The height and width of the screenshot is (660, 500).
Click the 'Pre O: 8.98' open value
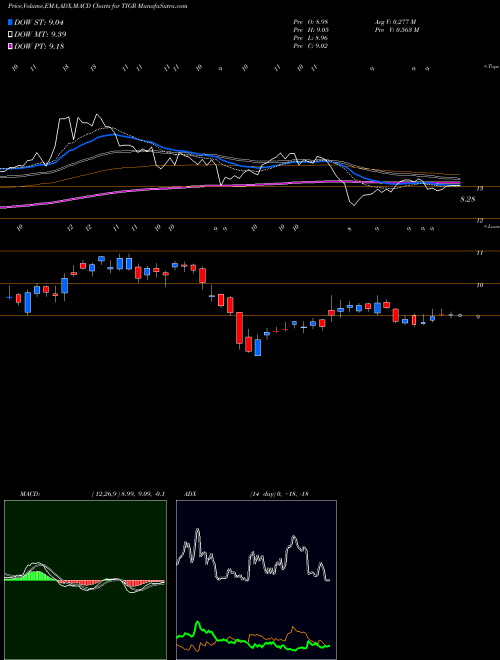pyautogui.click(x=310, y=22)
